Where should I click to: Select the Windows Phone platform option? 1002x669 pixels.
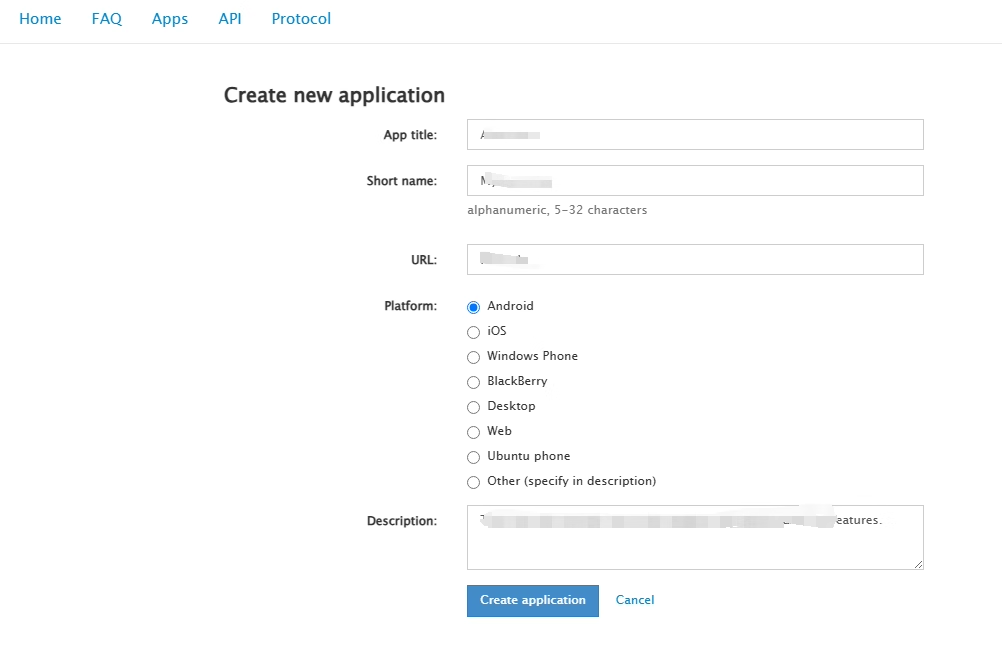click(x=474, y=357)
